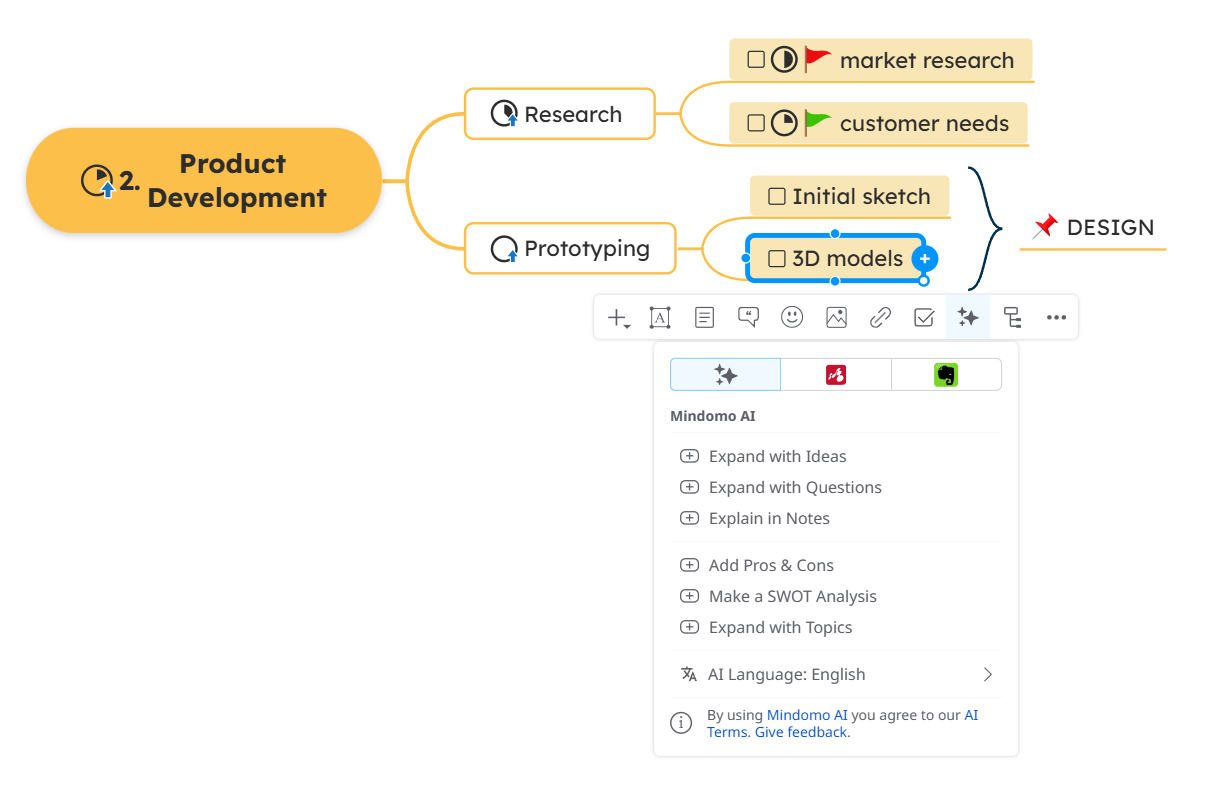This screenshot has width=1210, height=797.
Task: Open the outline structure icon in the toolbar
Action: pyautogui.click(x=1012, y=317)
